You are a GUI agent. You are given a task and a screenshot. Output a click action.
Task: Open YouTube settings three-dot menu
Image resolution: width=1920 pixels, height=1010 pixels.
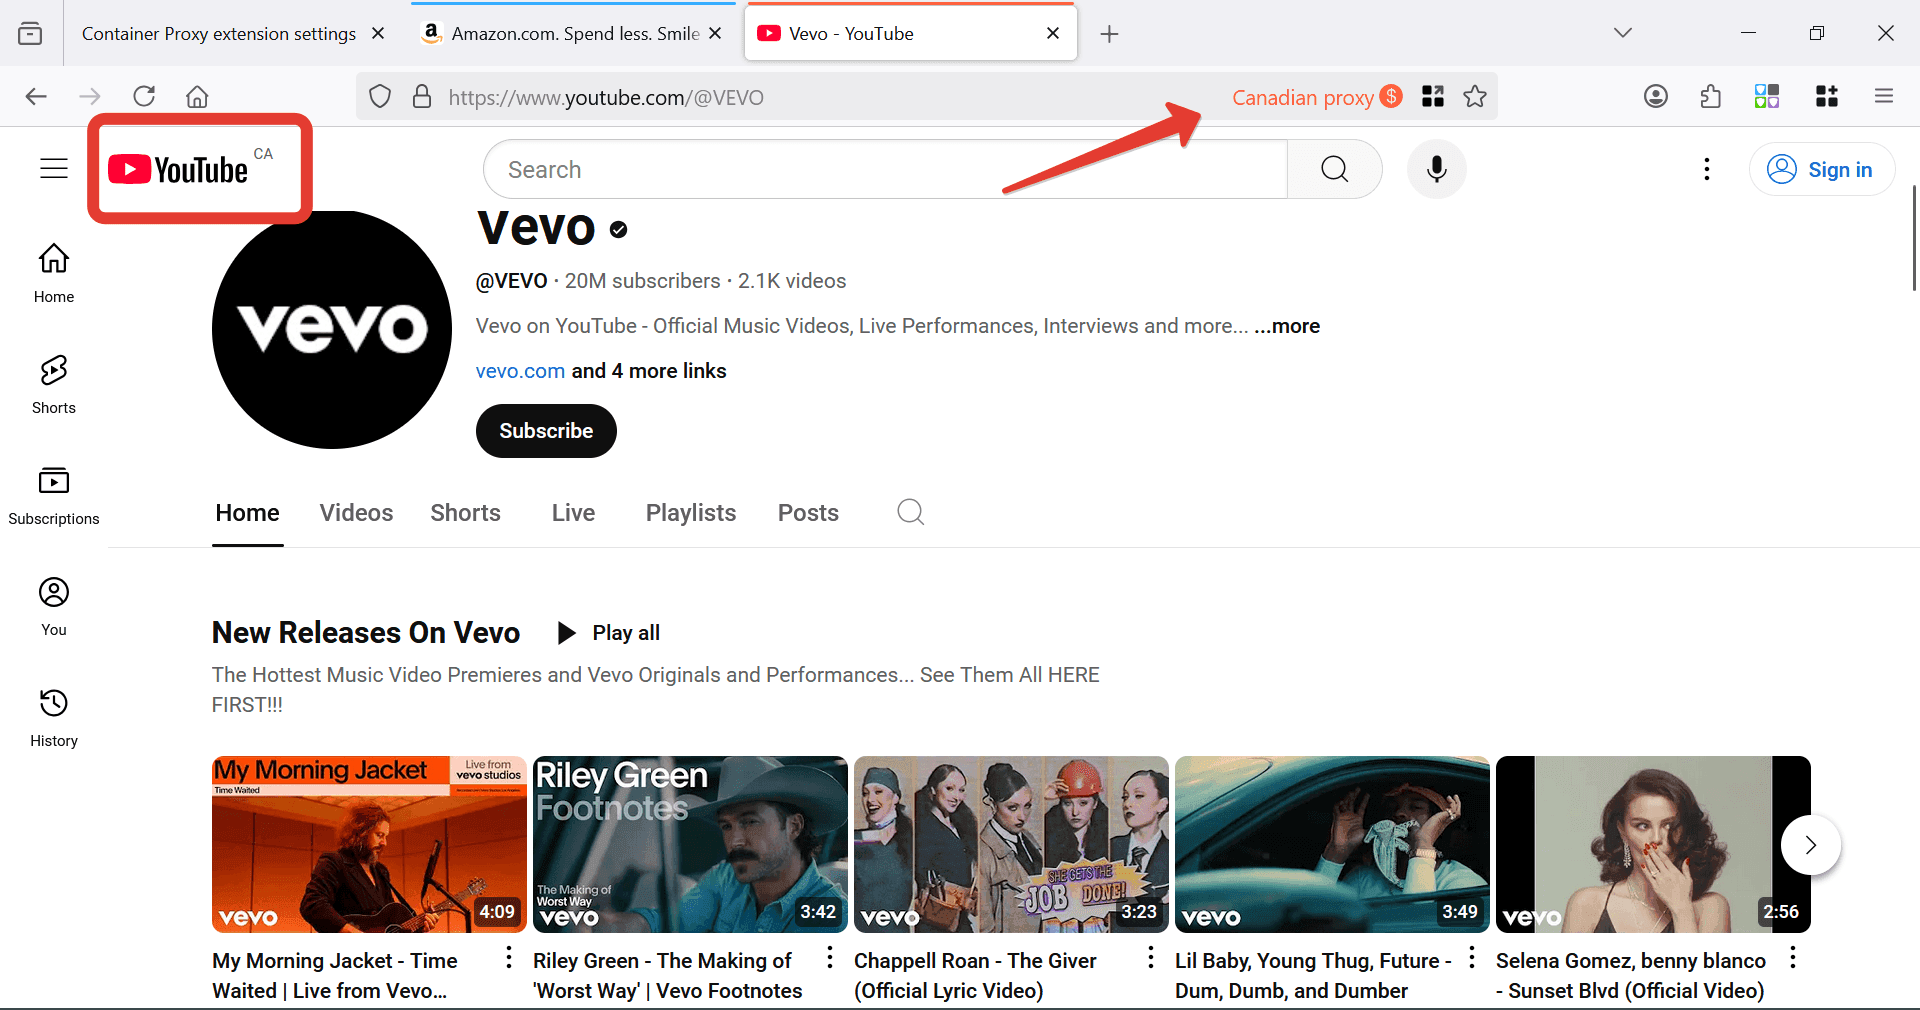[1706, 169]
